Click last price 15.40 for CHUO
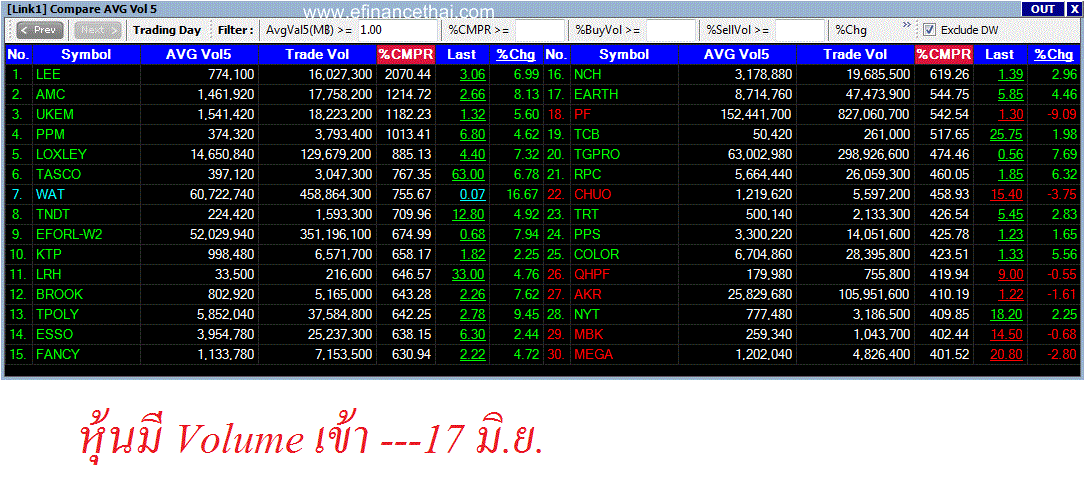 [x=1005, y=194]
